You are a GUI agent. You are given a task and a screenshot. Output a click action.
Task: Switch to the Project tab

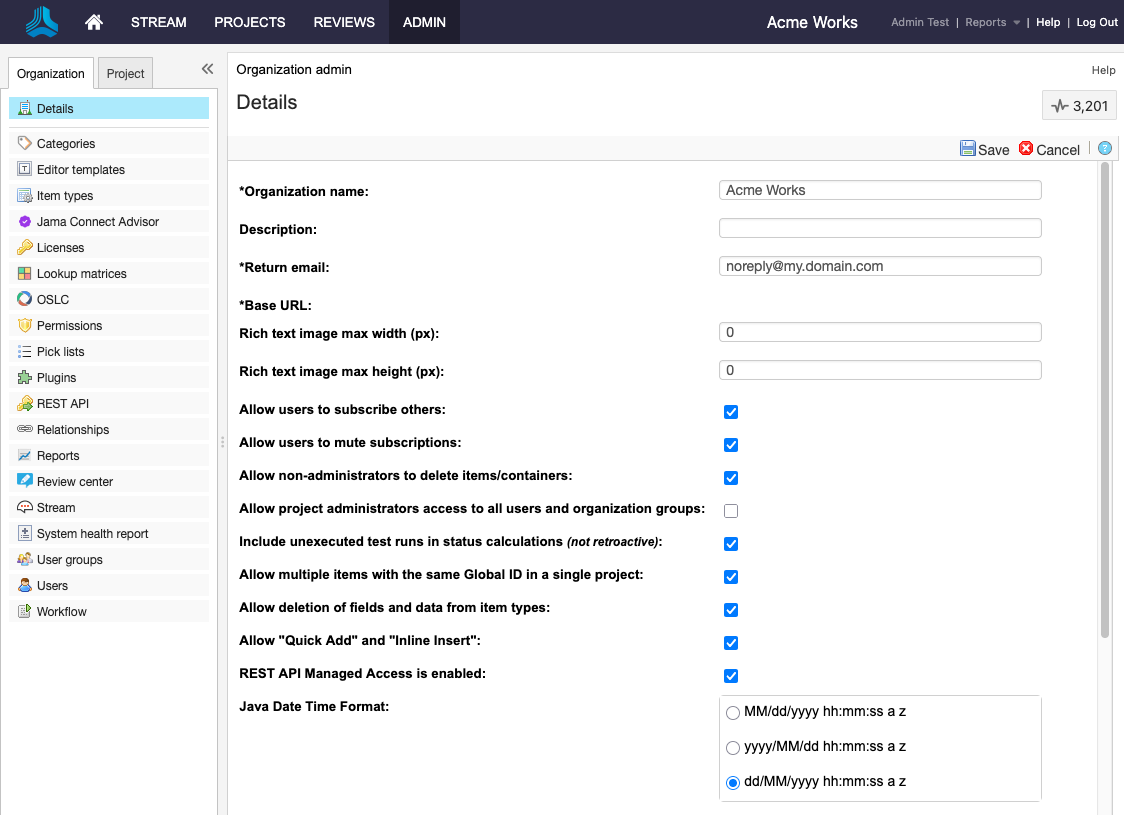[125, 73]
